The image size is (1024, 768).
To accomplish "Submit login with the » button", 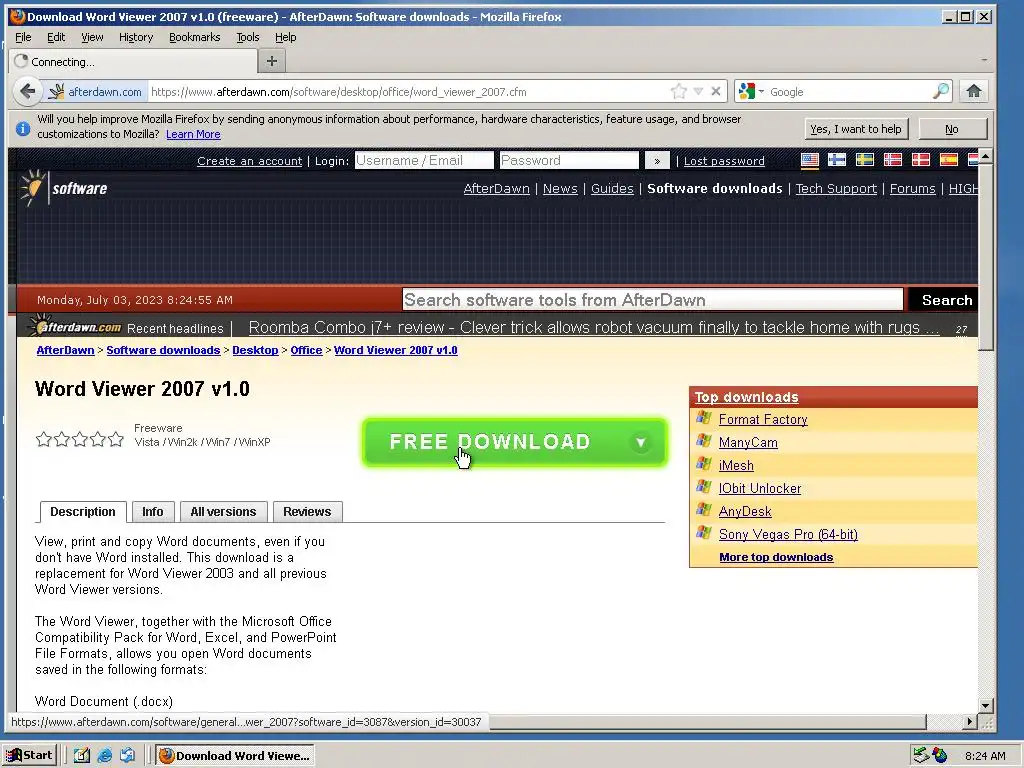I will (657, 161).
